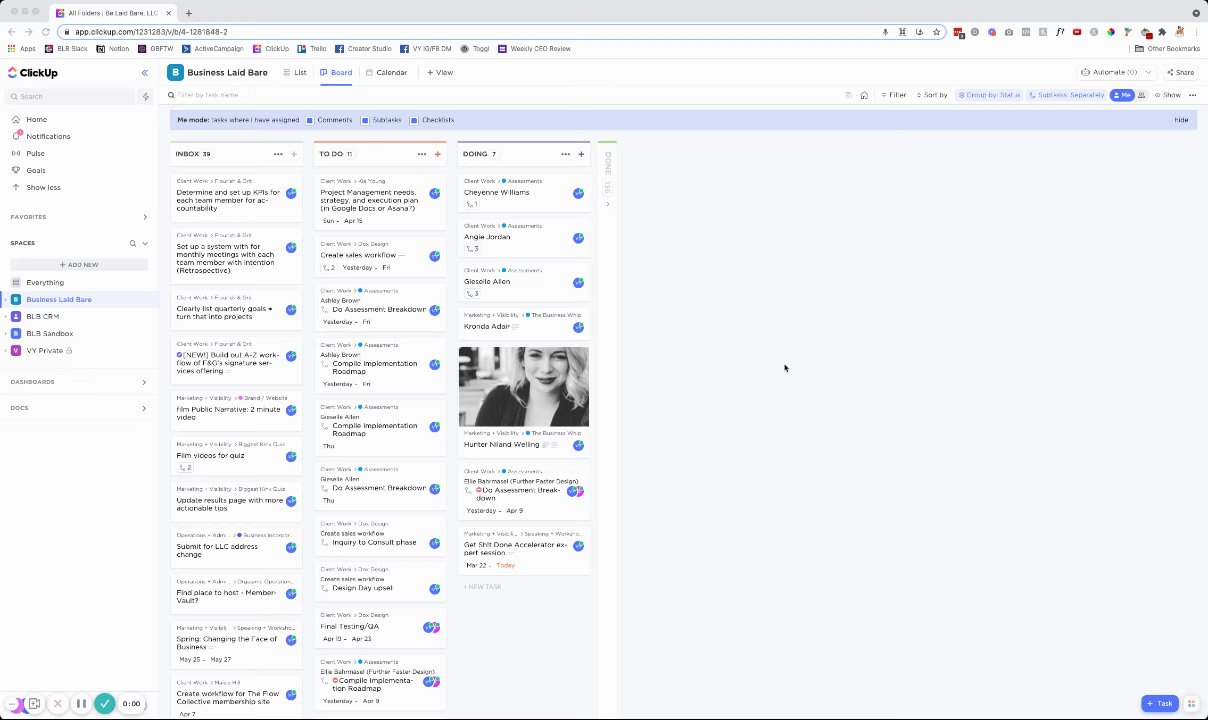The image size is (1208, 720).
Task: Open Group by Status dropdown
Action: click(989, 95)
